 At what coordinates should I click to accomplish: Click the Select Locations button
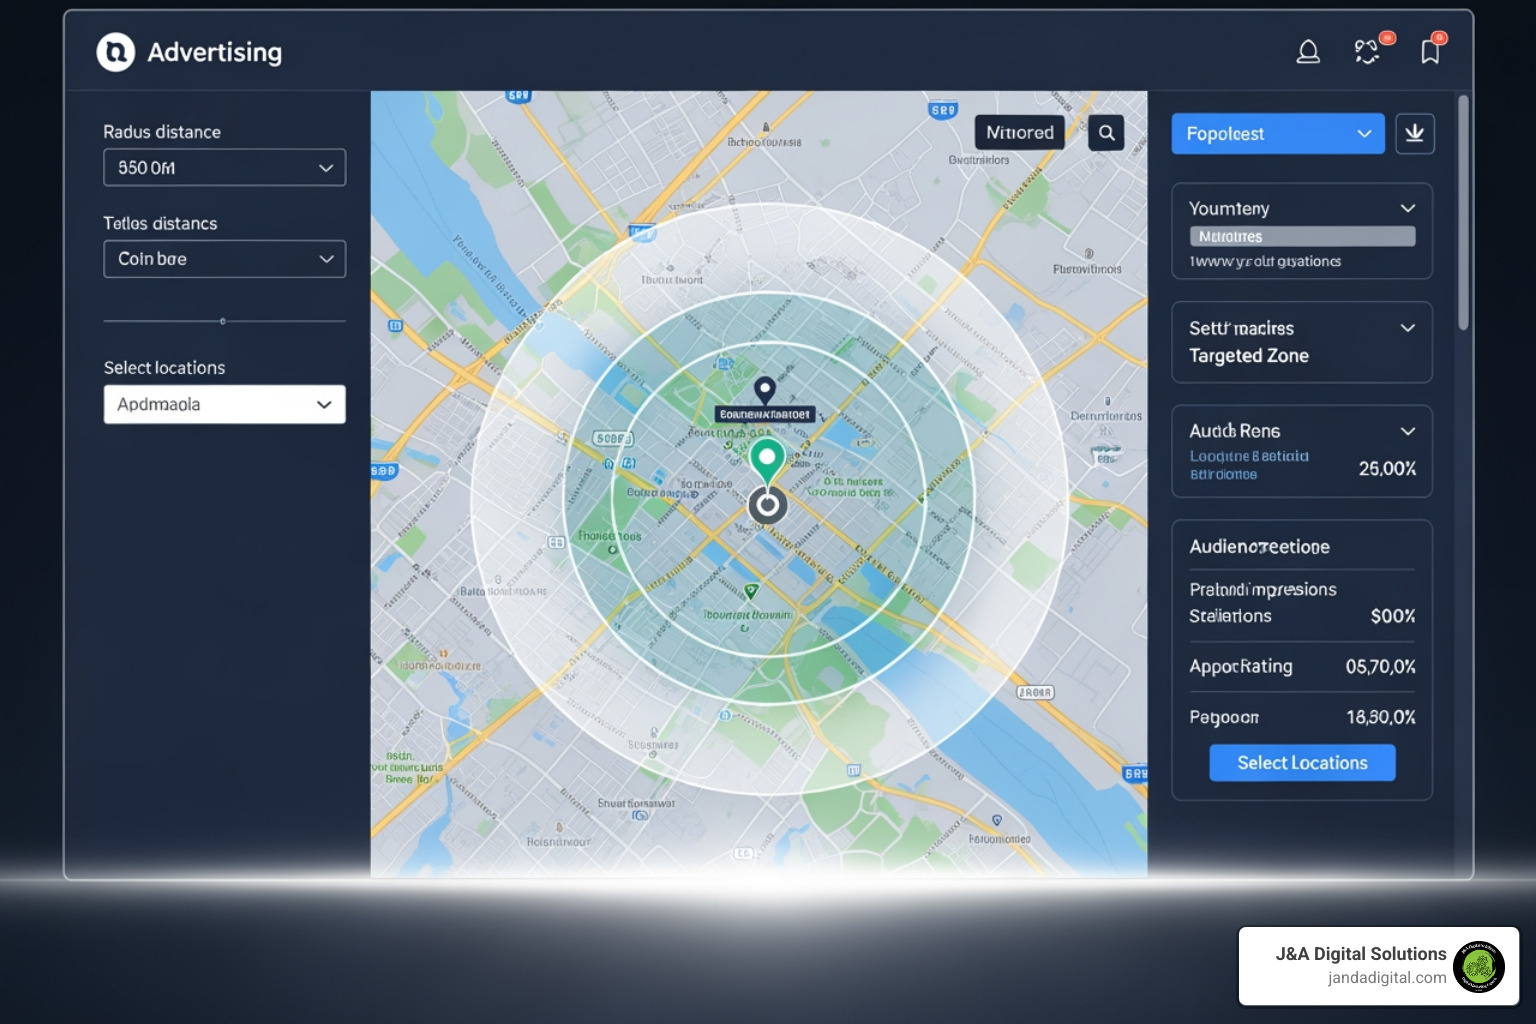pyautogui.click(x=1302, y=763)
